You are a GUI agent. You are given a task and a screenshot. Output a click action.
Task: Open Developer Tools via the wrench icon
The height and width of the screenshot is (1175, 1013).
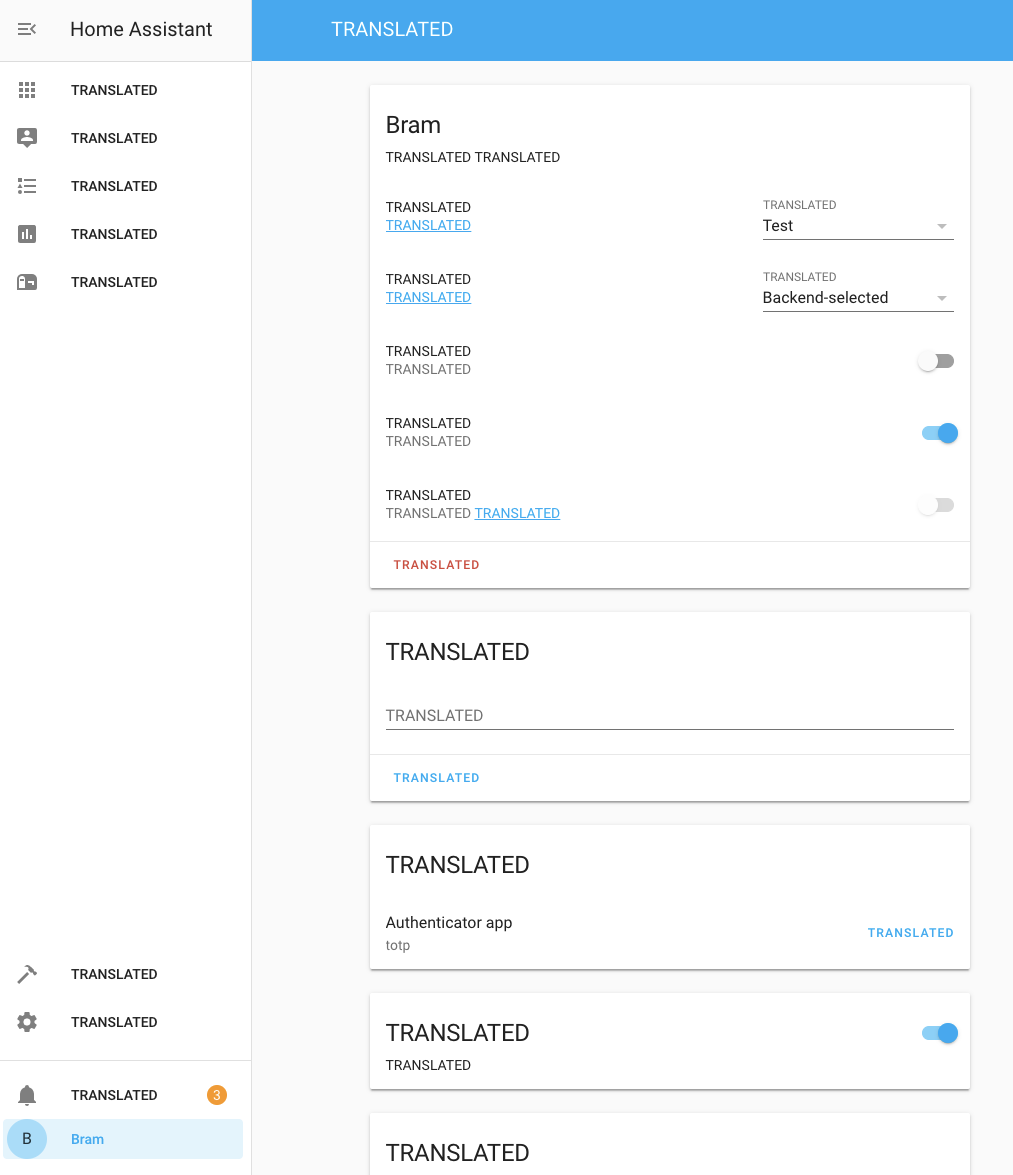[x=26, y=973]
